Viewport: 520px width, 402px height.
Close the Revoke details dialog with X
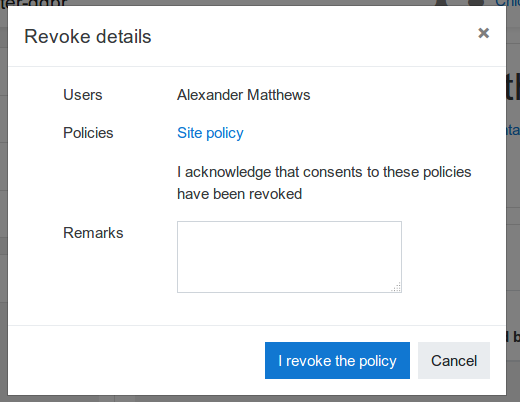pyautogui.click(x=483, y=33)
